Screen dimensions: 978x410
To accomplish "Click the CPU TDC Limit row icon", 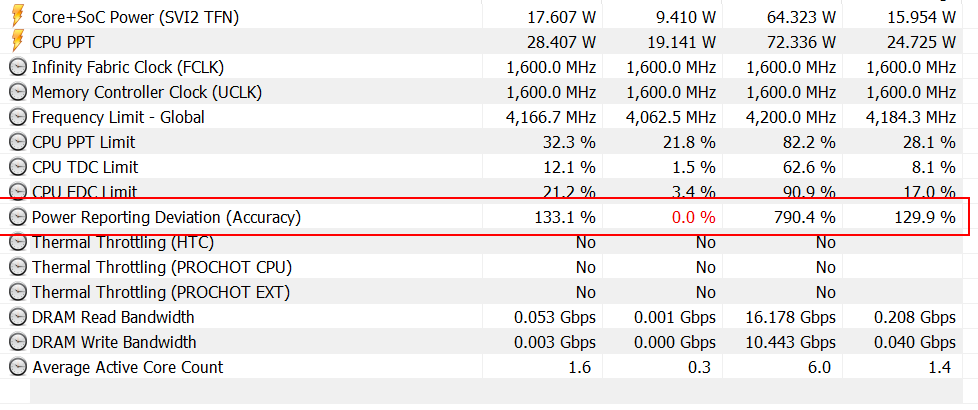I will [x=18, y=167].
